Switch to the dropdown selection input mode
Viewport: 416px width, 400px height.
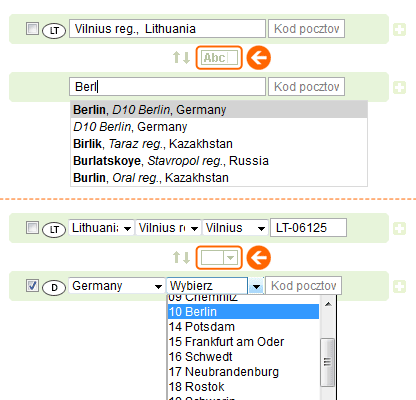(x=219, y=258)
